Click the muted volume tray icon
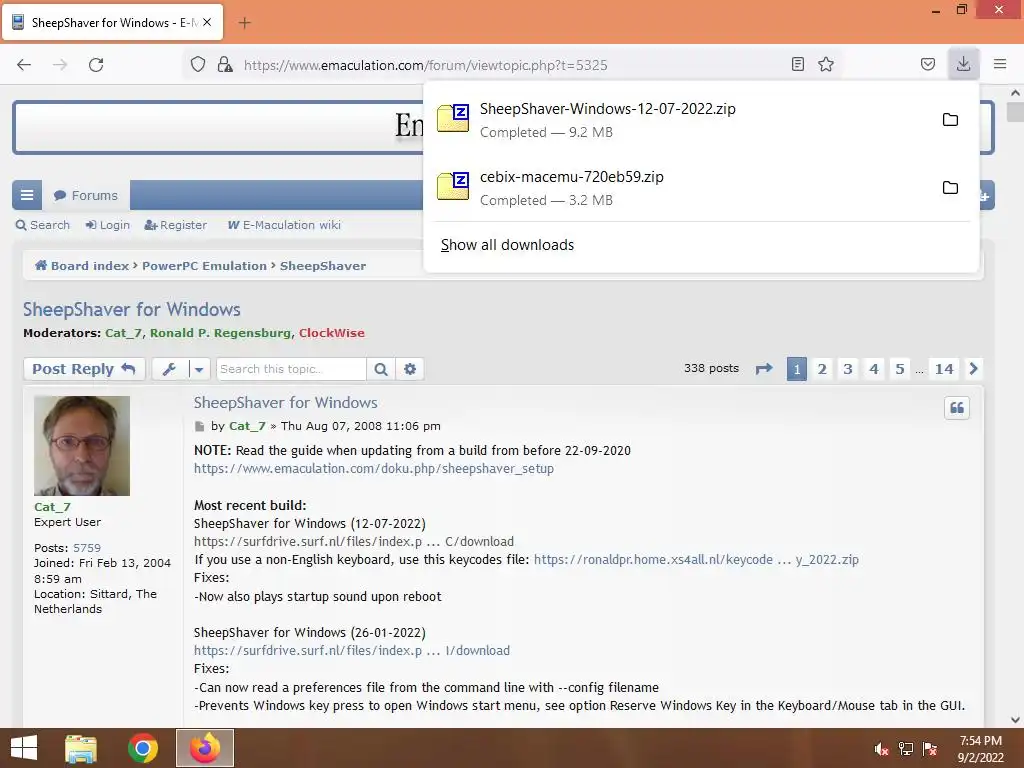This screenshot has width=1024, height=768. click(882, 748)
